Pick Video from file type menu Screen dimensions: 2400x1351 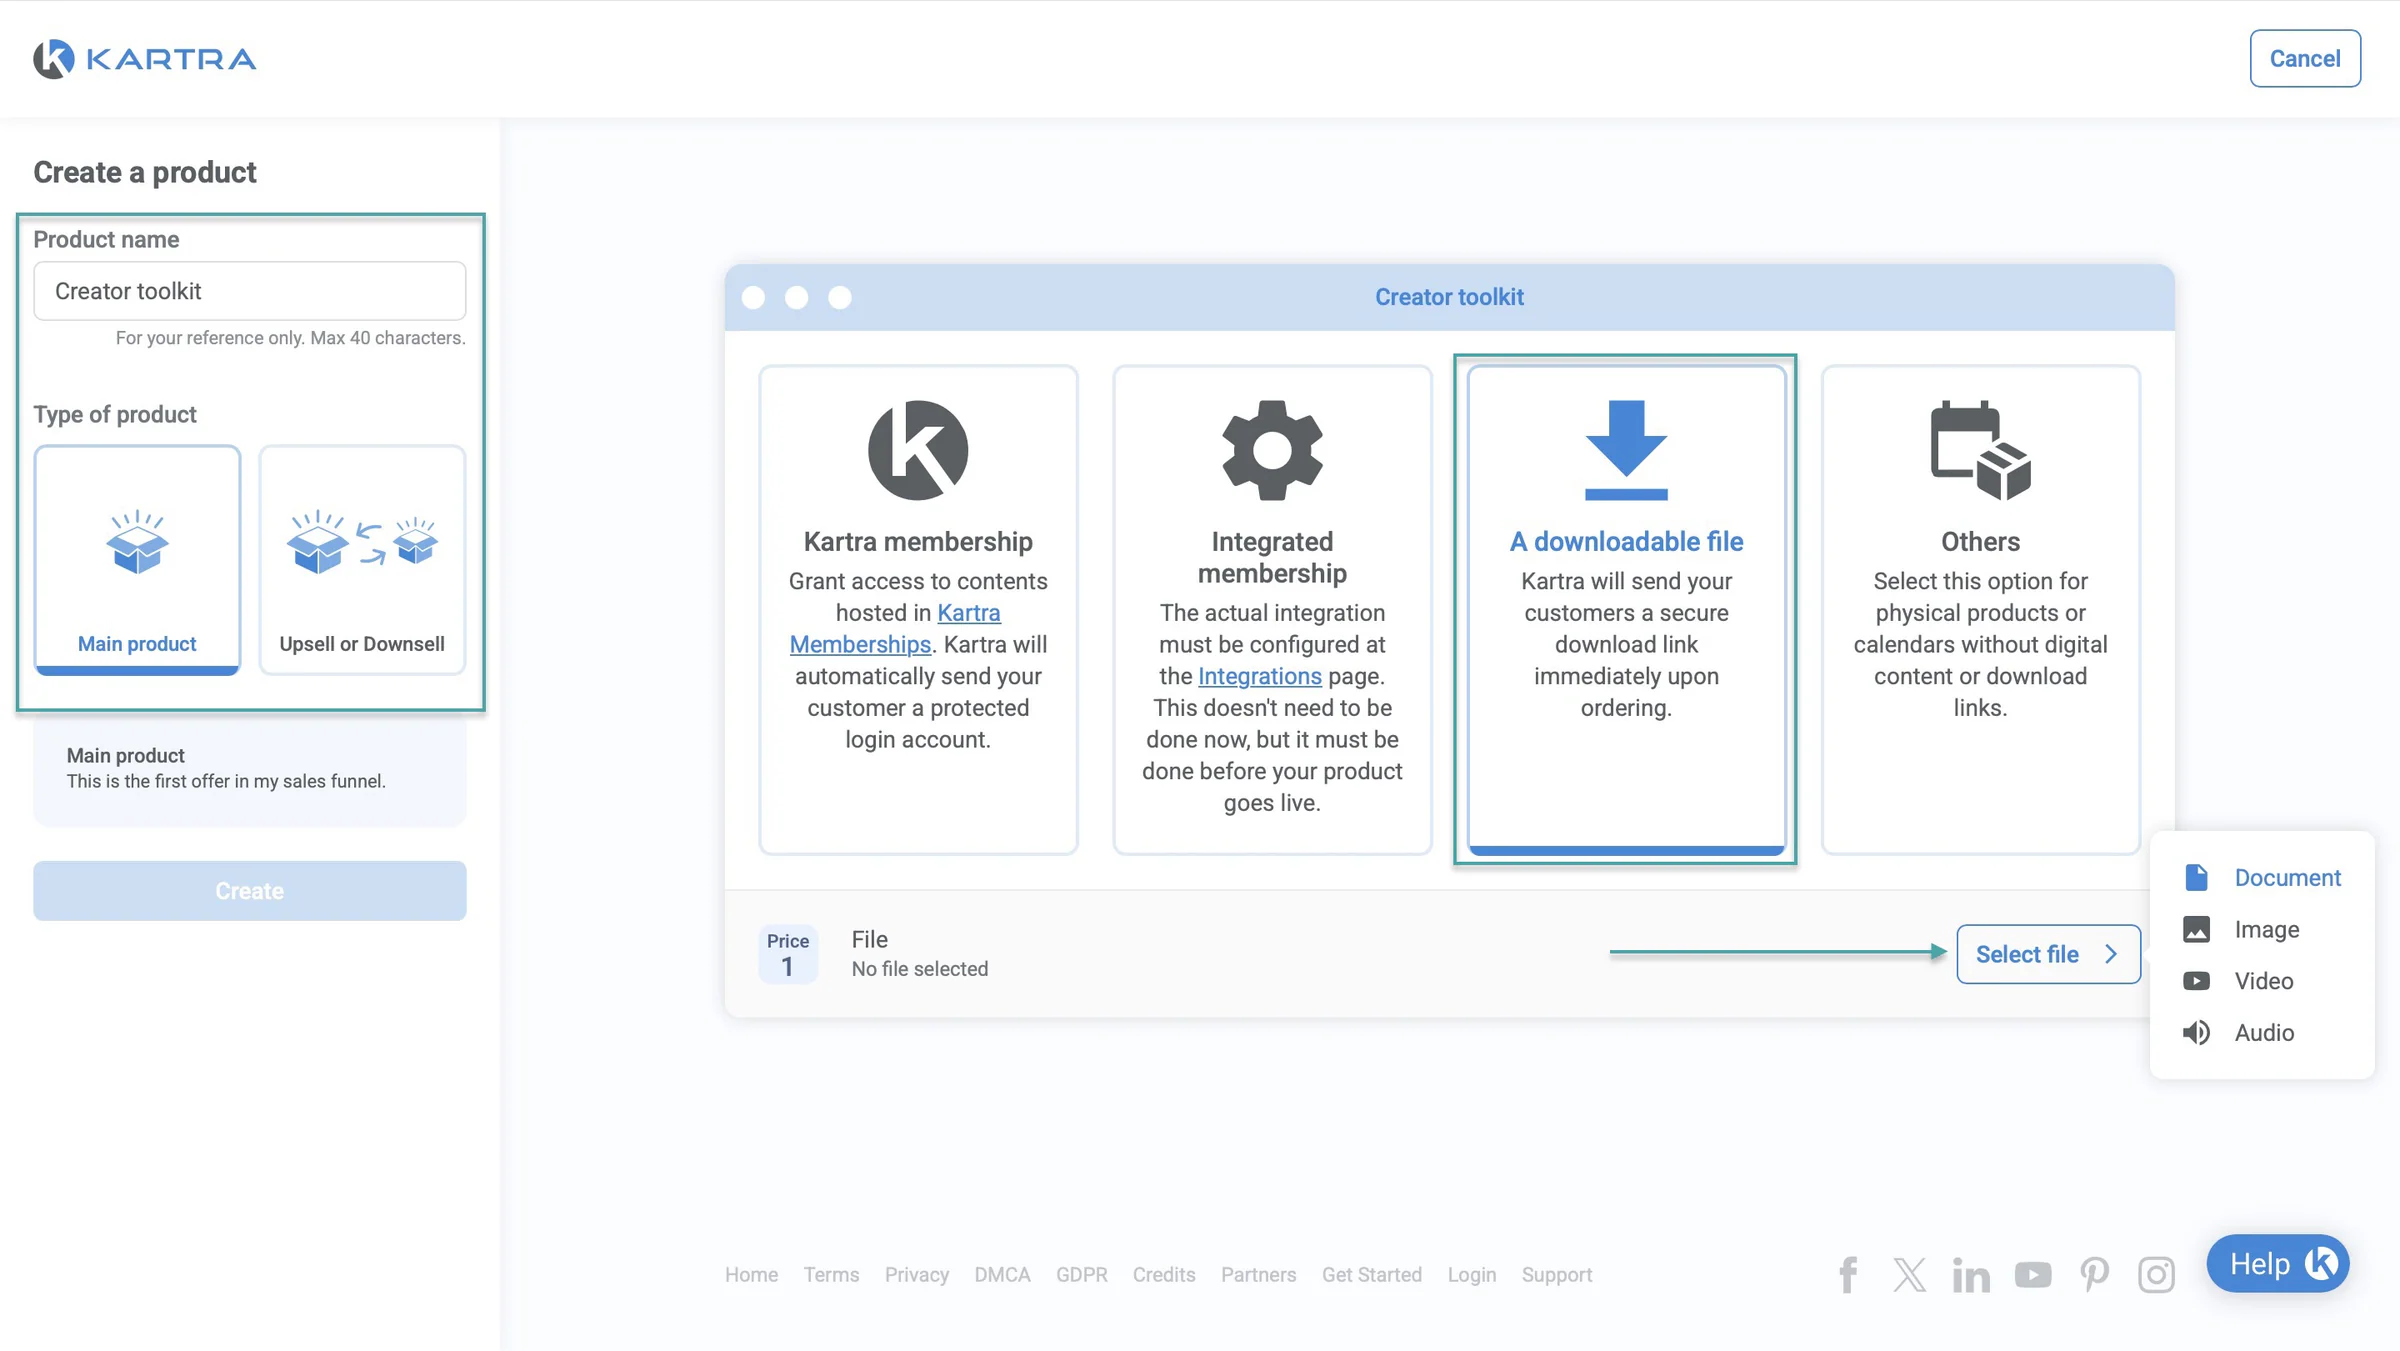(2262, 981)
